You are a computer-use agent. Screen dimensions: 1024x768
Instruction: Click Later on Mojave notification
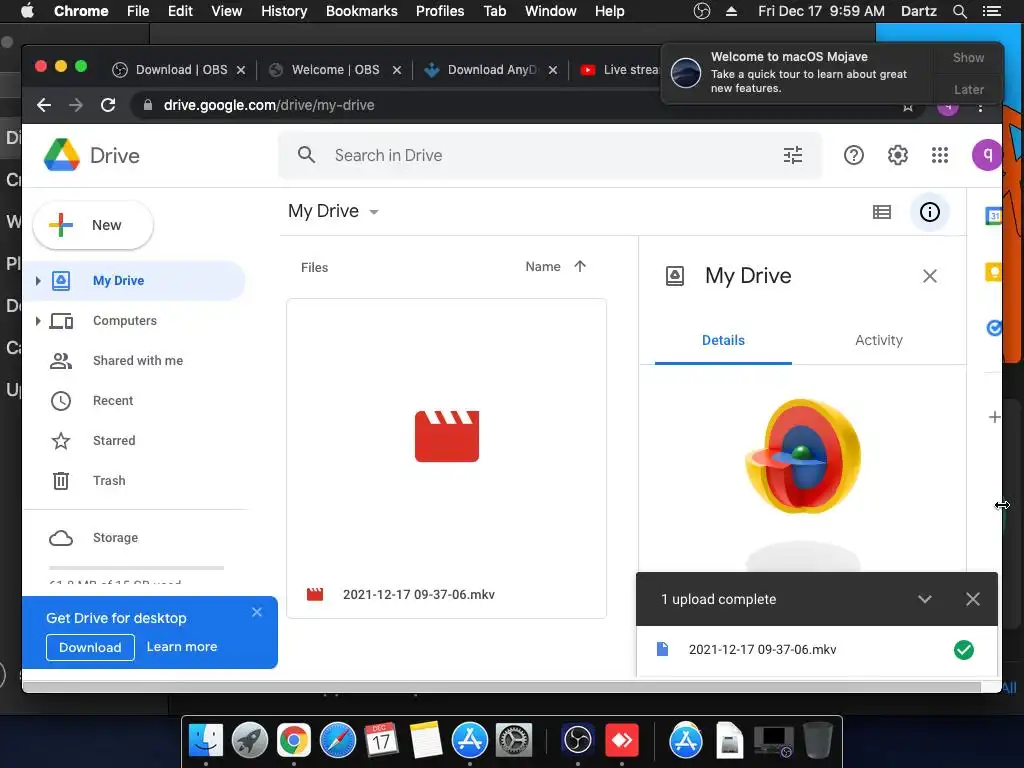[968, 89]
